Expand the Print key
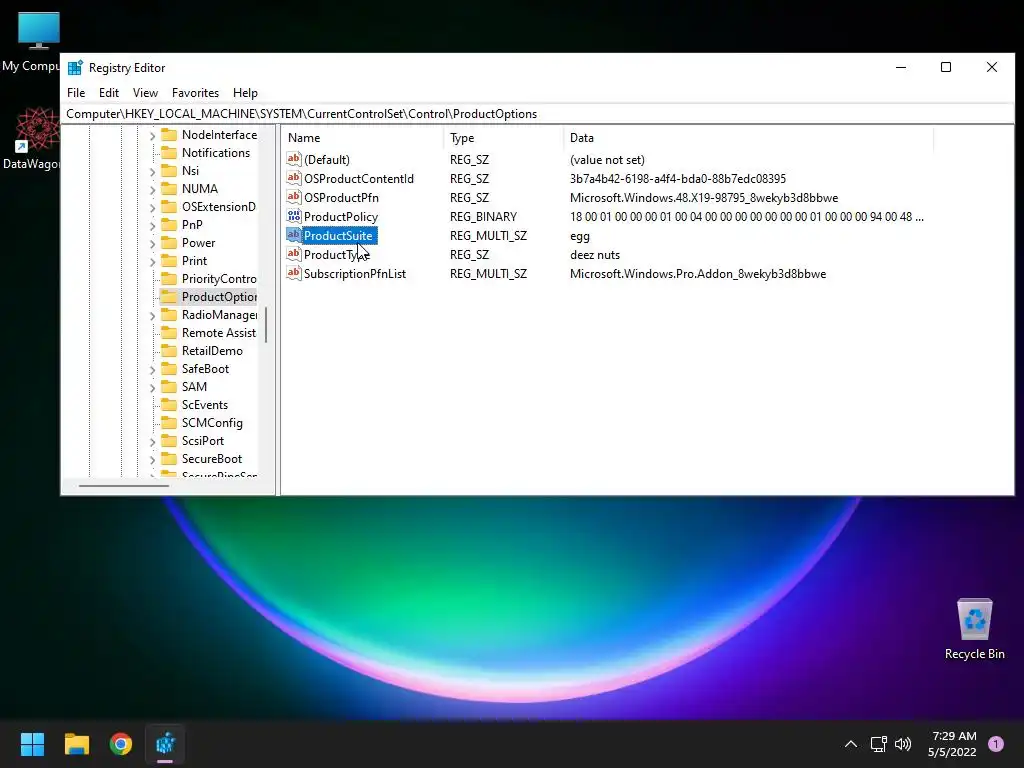Screen dimensions: 1024x768 (152, 261)
